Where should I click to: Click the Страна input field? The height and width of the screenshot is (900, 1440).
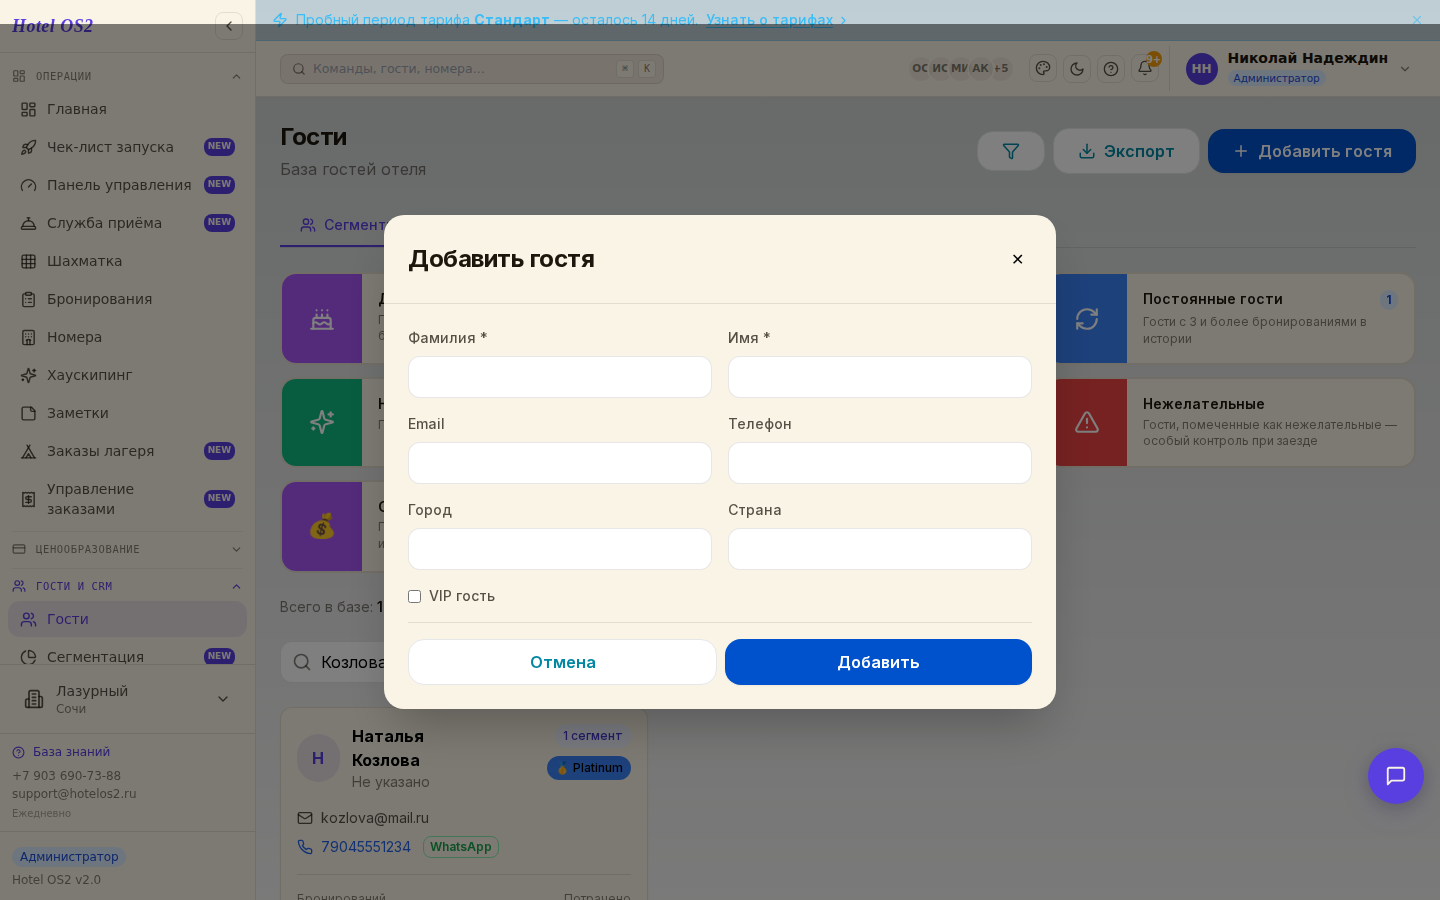pos(880,549)
